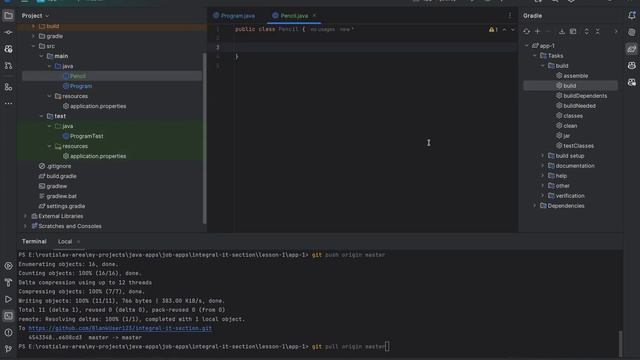Select the Terminal tab header
Viewport: 640px width, 360px height.
(34, 242)
